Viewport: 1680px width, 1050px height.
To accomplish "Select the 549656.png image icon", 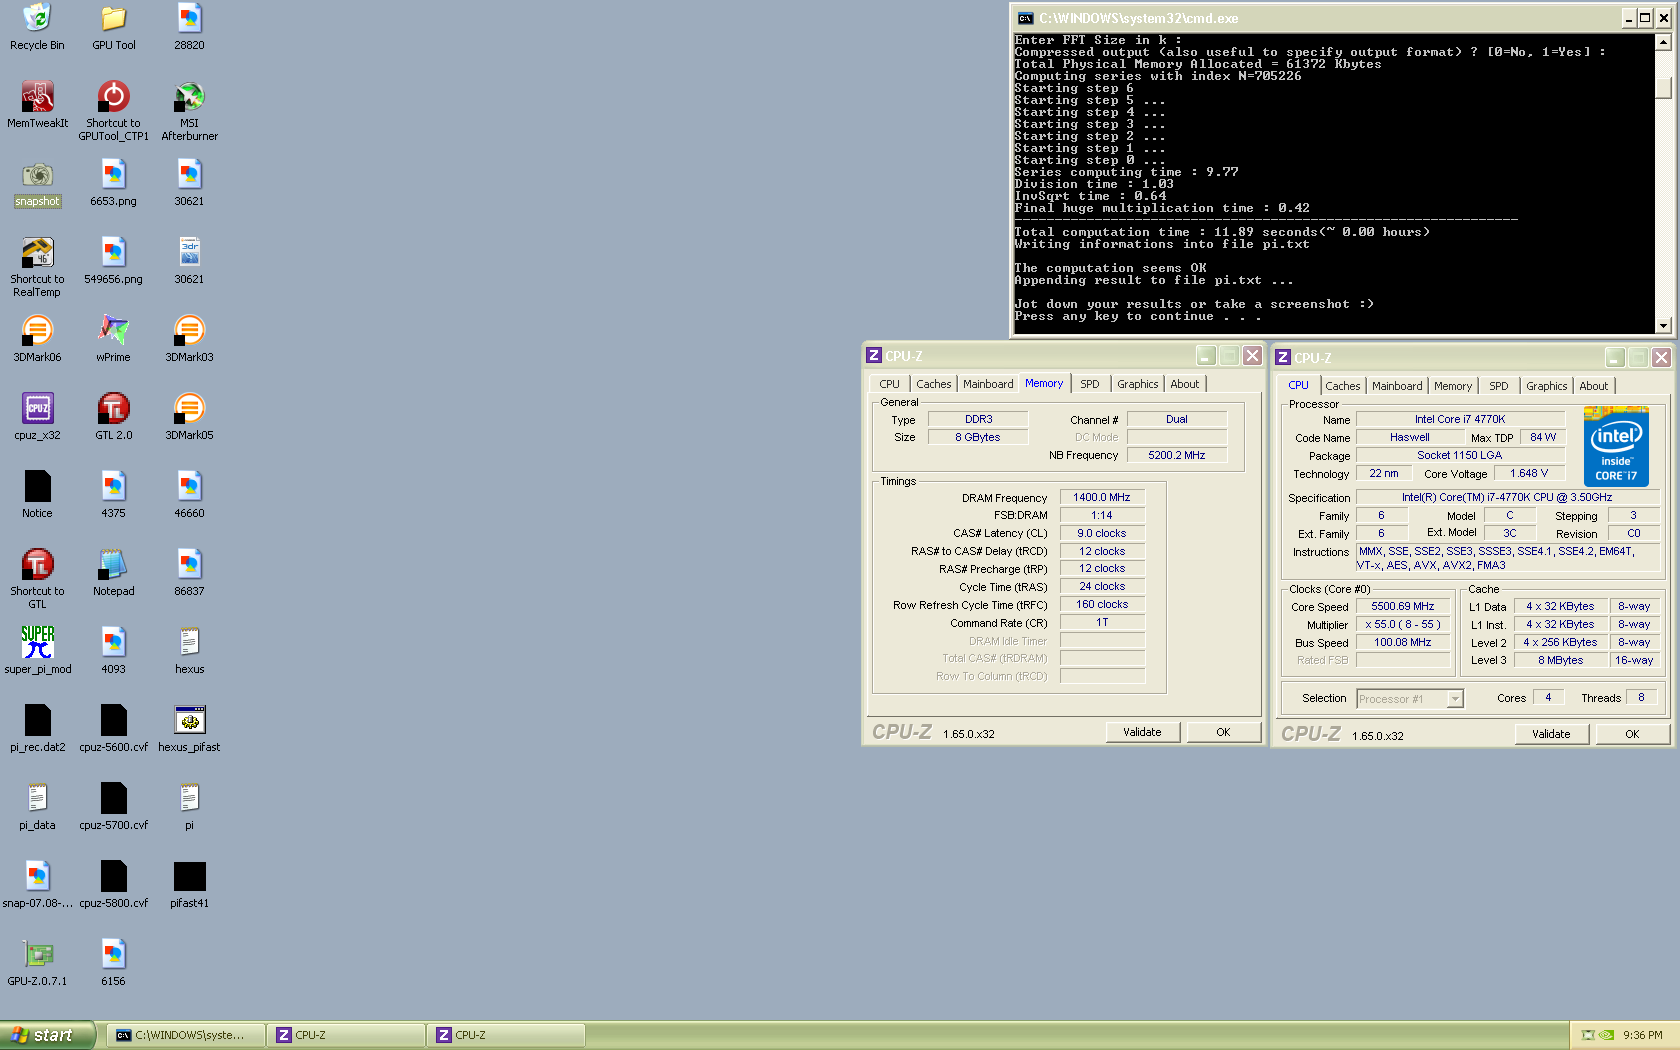I will coord(113,261).
